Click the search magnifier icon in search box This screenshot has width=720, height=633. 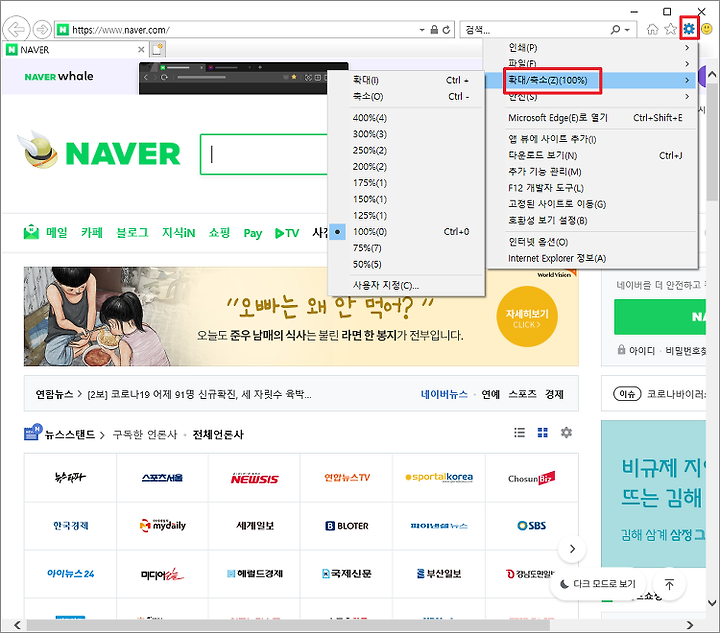(615, 30)
